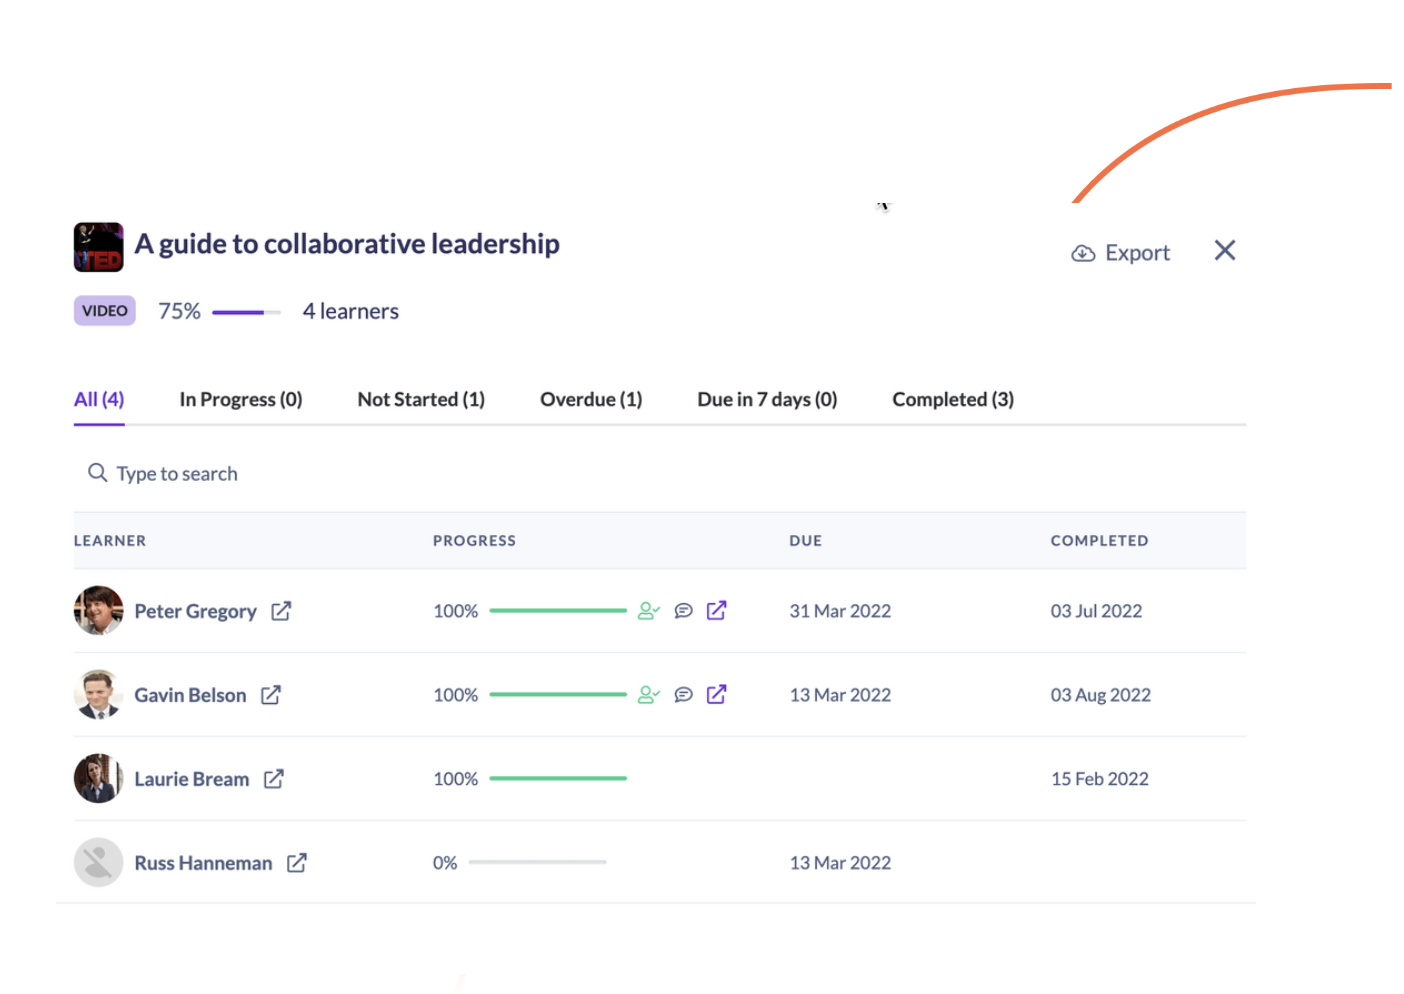Open the purple share icon in Peter Gregory's progress

717,611
